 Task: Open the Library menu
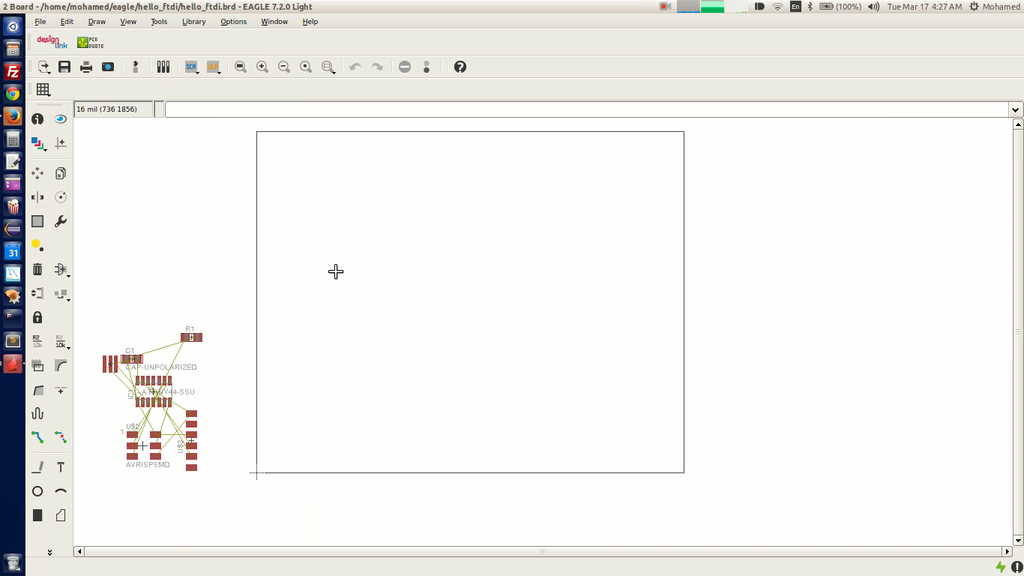click(x=193, y=22)
